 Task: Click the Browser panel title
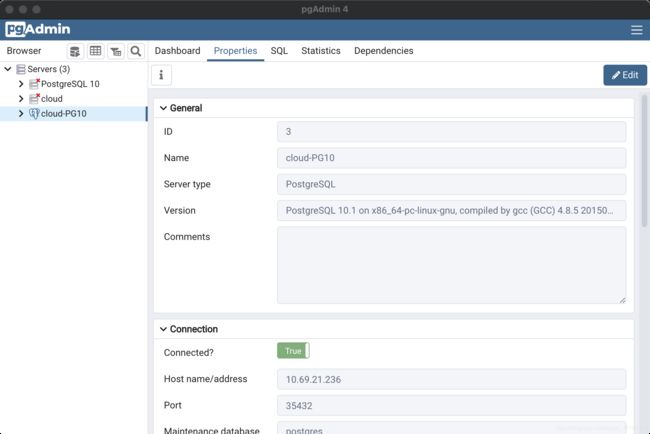pyautogui.click(x=24, y=51)
